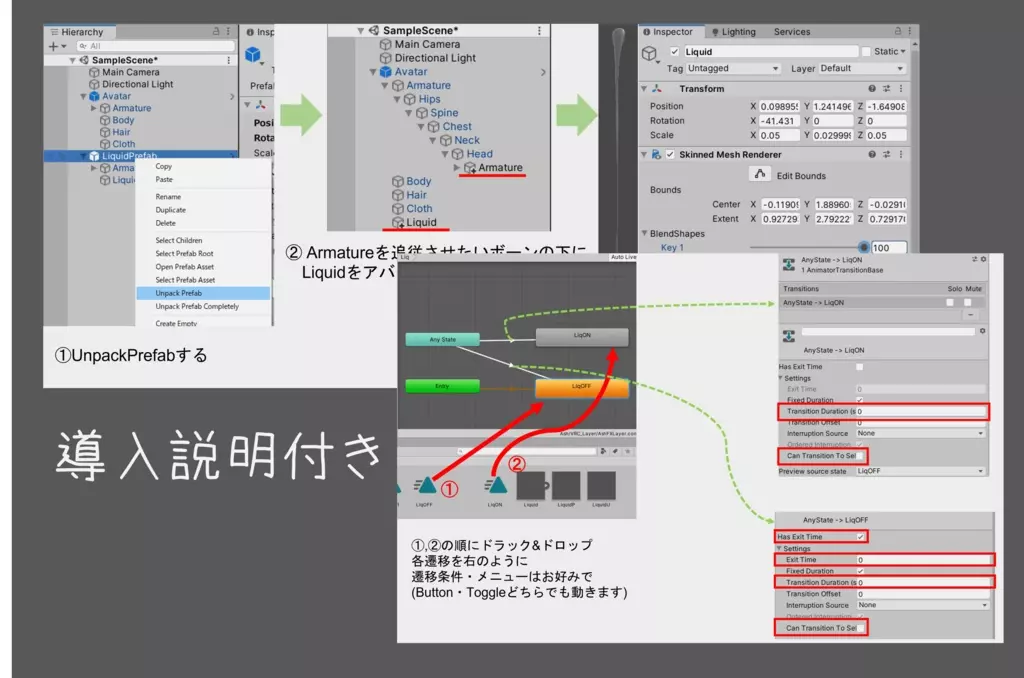This screenshot has width=1024, height=678.
Task: Collapse the Skinned Mesh Renderer foldout
Action: (x=644, y=154)
